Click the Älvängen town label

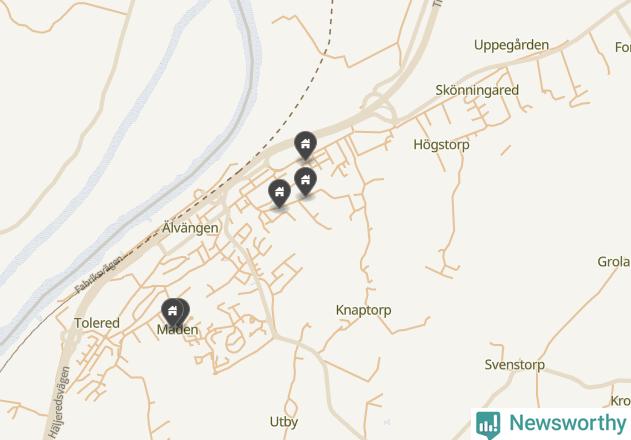tap(190, 228)
